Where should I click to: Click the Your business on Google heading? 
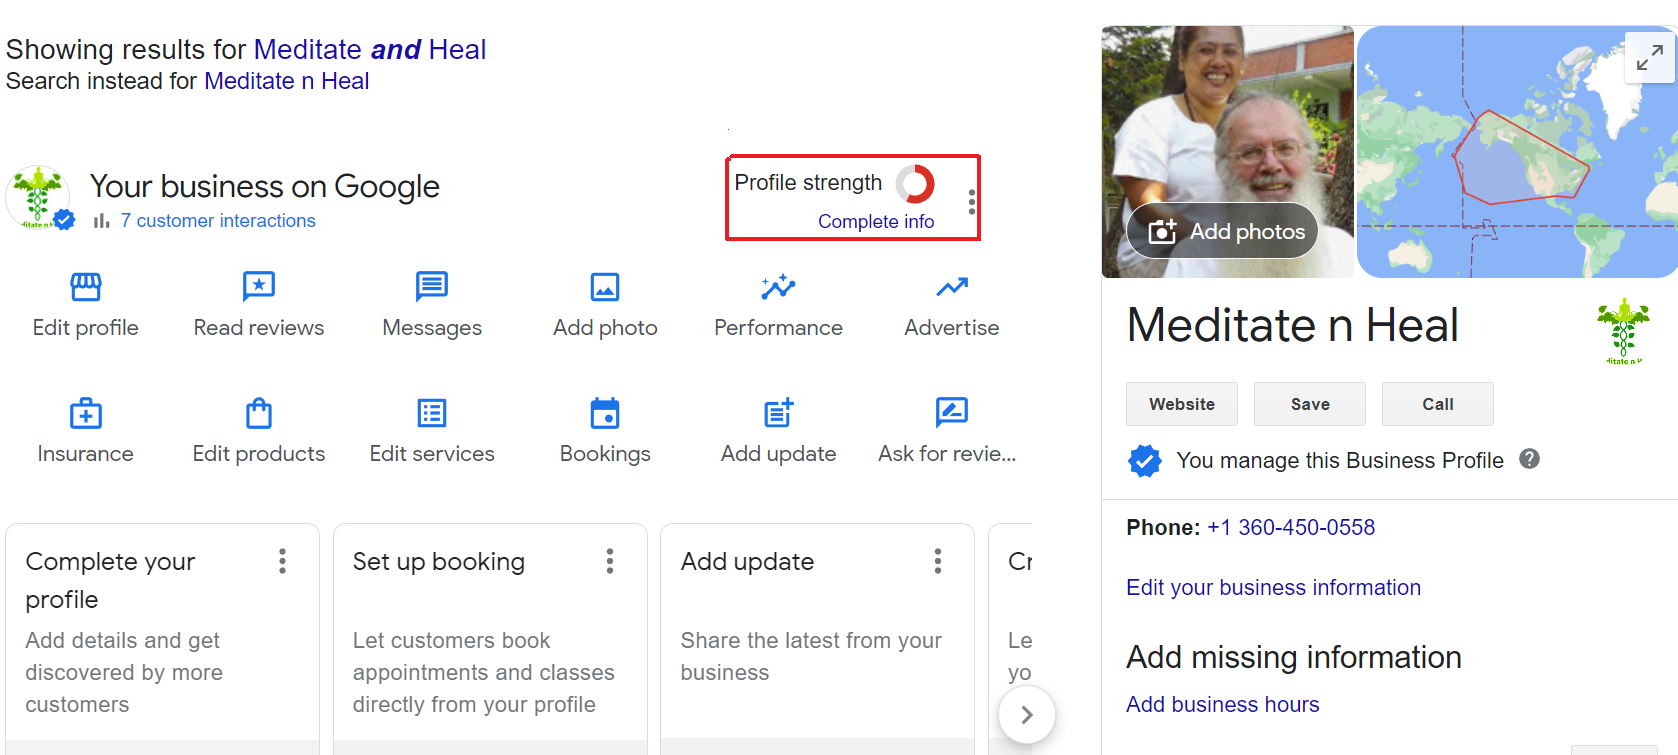[265, 186]
